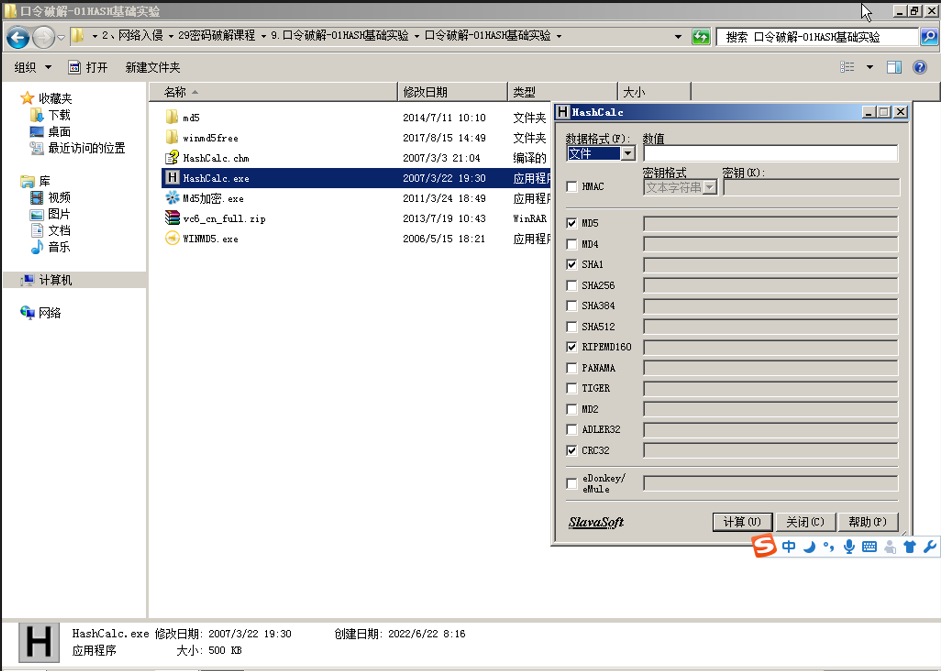Toggle Sogou Chinese/English mode 中 icon
Viewport: 941px width, 671px height.
tap(789, 546)
